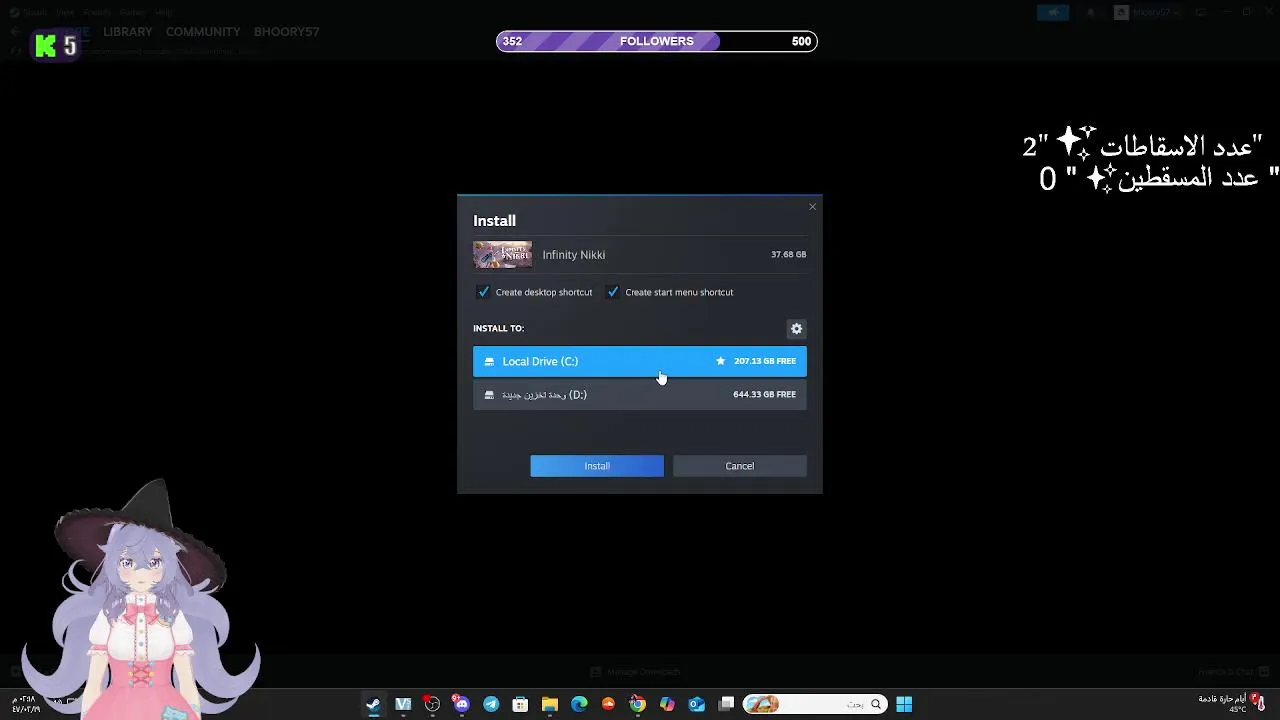Click the LIBRARY tab in Steam window

pyautogui.click(x=128, y=32)
